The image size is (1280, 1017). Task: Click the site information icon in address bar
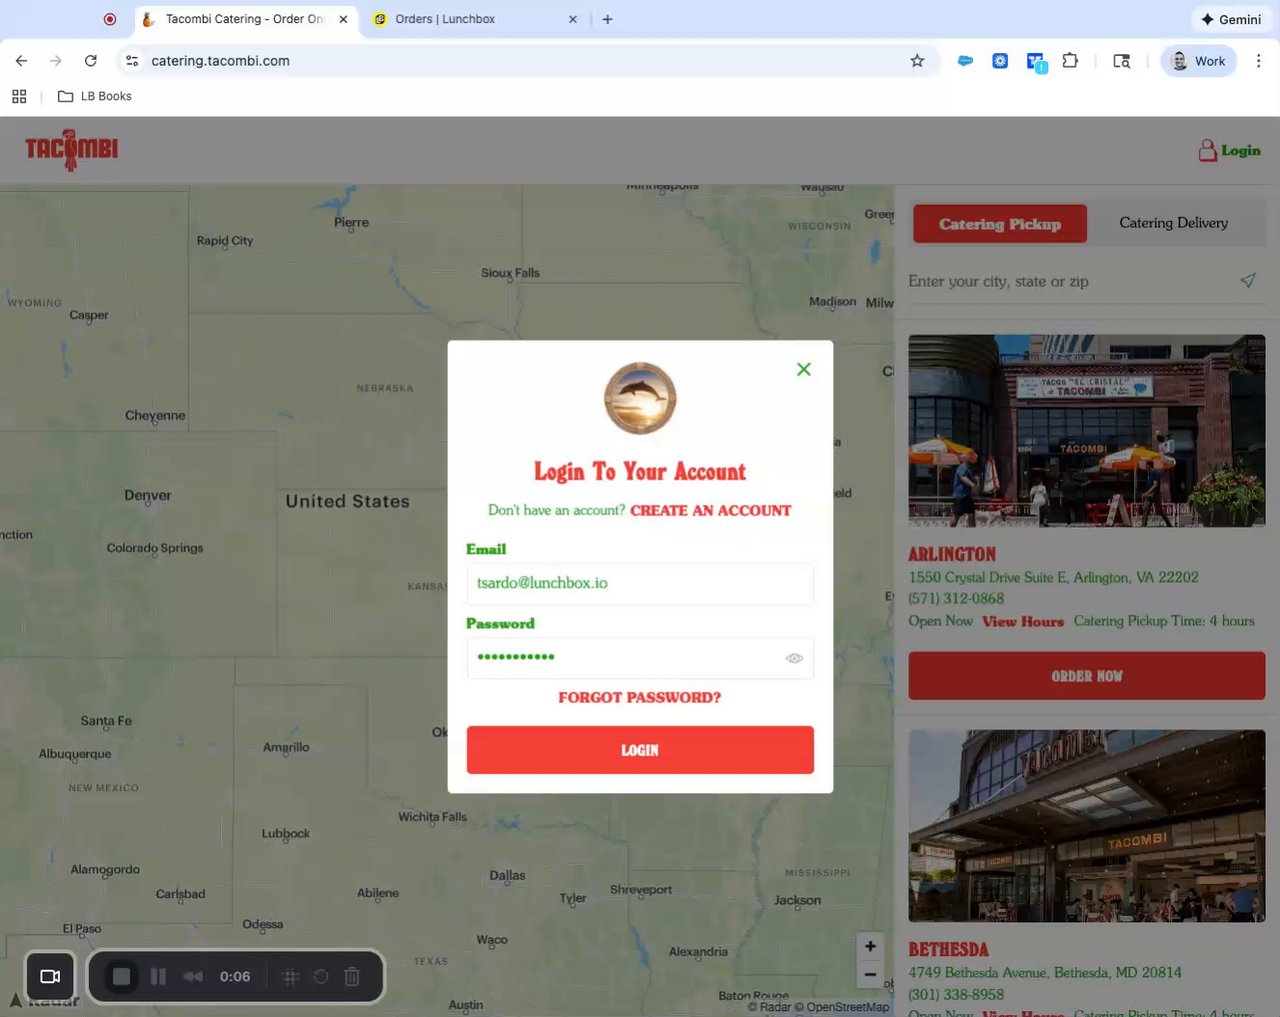point(132,61)
